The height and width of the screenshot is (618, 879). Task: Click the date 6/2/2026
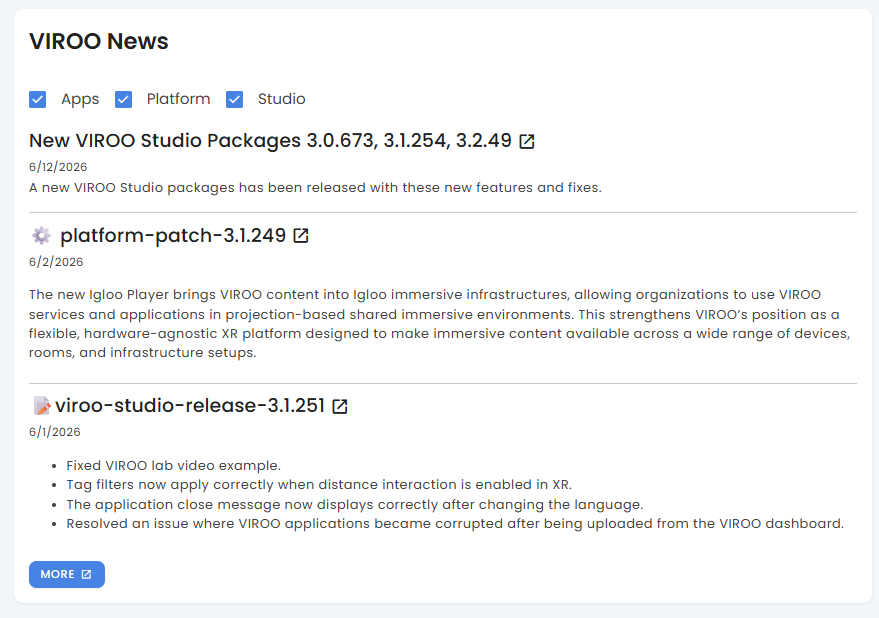click(x=56, y=262)
